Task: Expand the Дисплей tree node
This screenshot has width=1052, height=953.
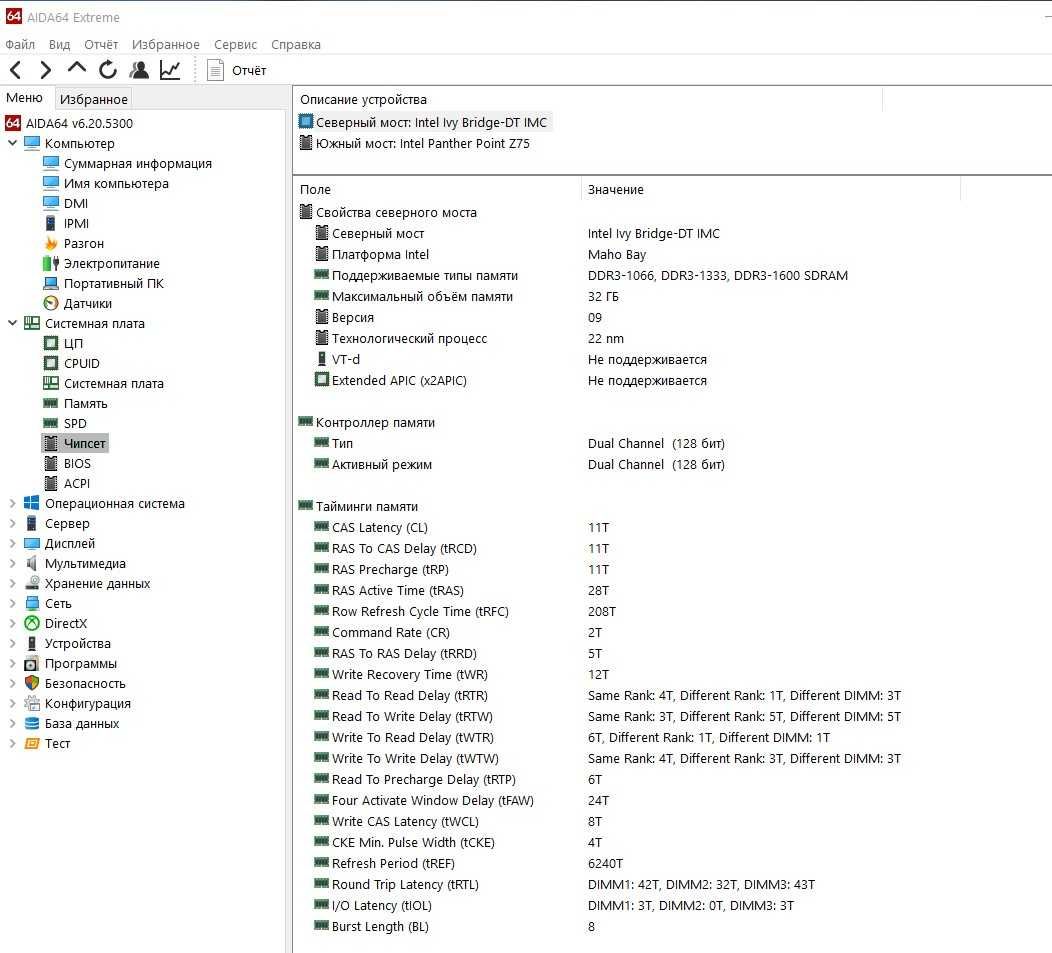Action: click(x=12, y=543)
